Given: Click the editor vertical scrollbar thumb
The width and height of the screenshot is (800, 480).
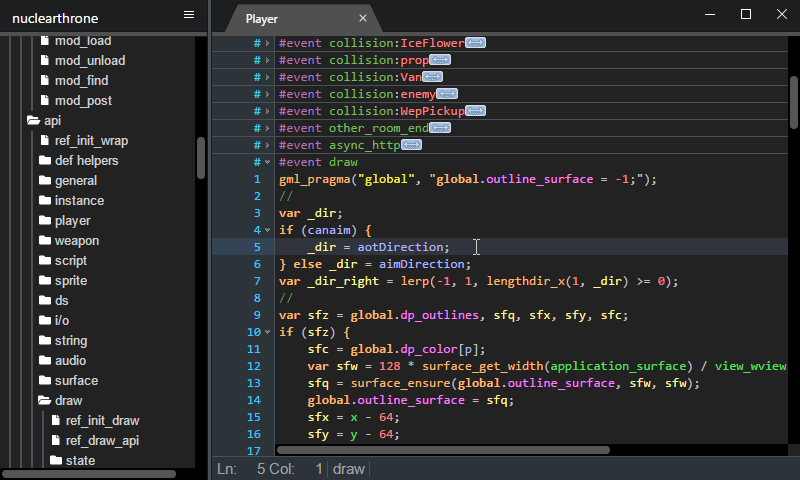Looking at the screenshot, I should [793, 100].
